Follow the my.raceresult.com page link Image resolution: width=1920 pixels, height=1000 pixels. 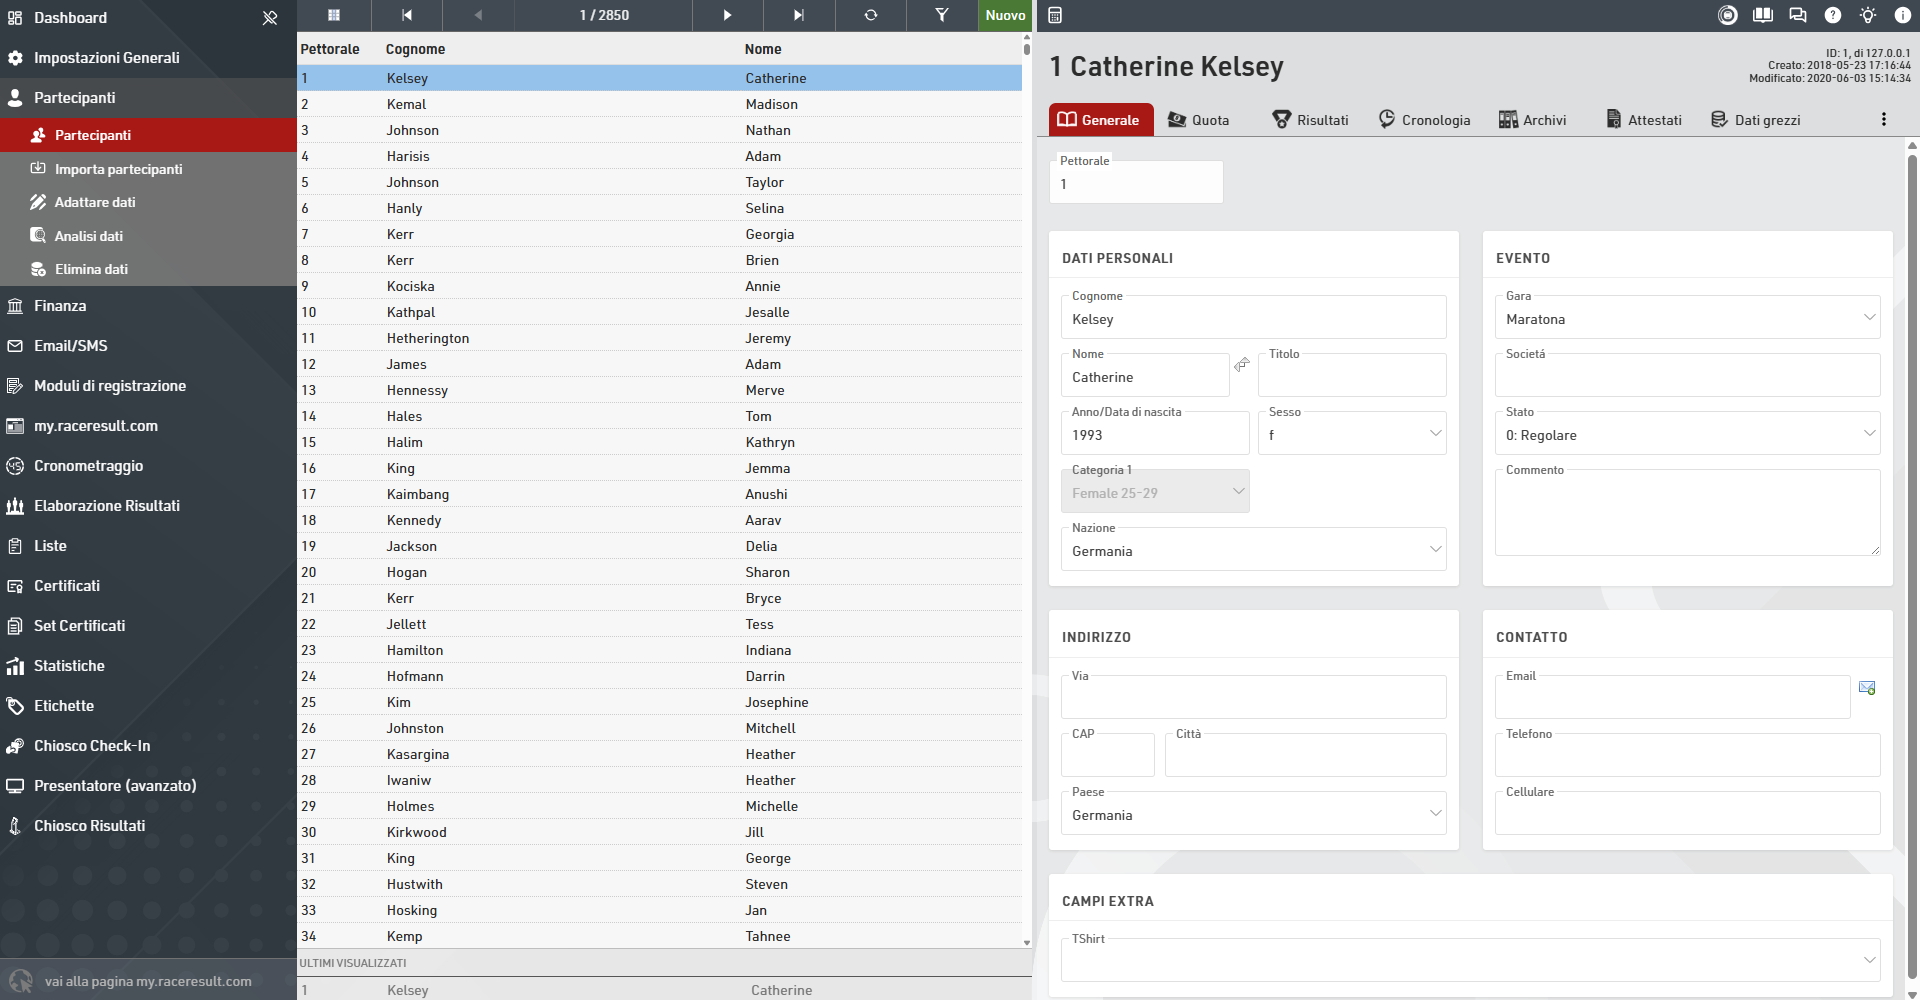point(147,981)
